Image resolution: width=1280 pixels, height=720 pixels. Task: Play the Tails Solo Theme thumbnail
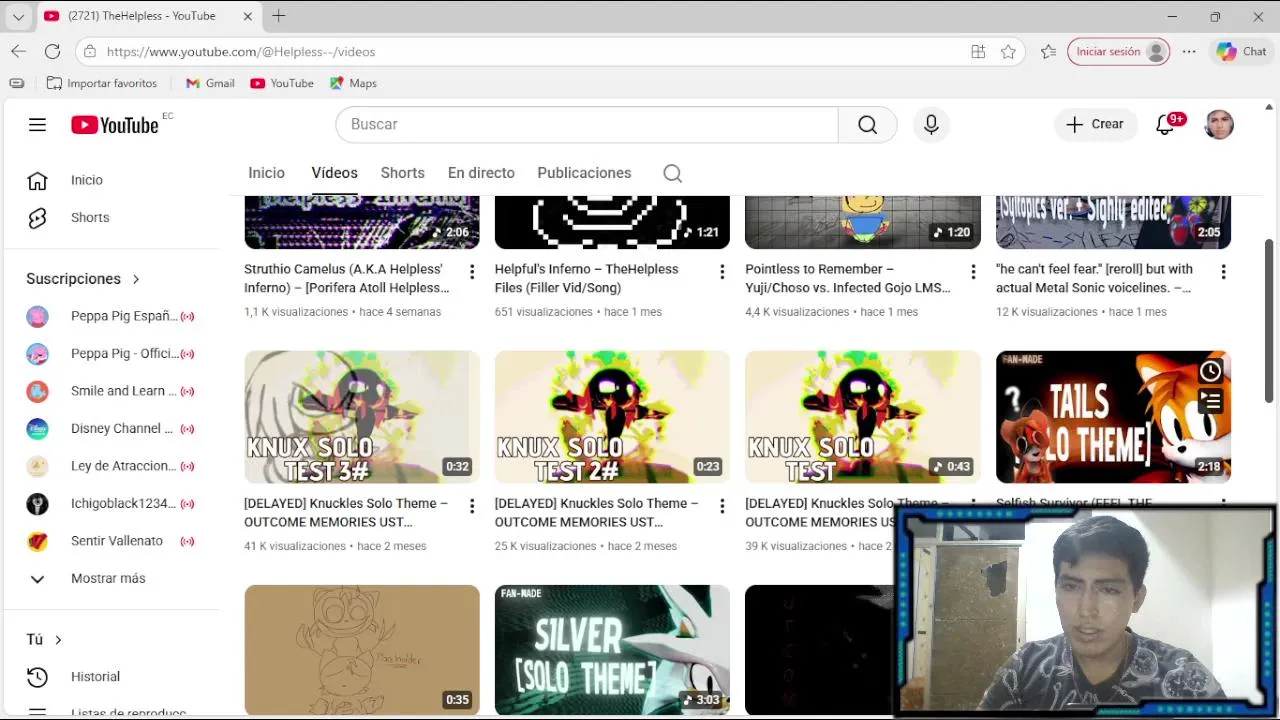pos(1113,417)
